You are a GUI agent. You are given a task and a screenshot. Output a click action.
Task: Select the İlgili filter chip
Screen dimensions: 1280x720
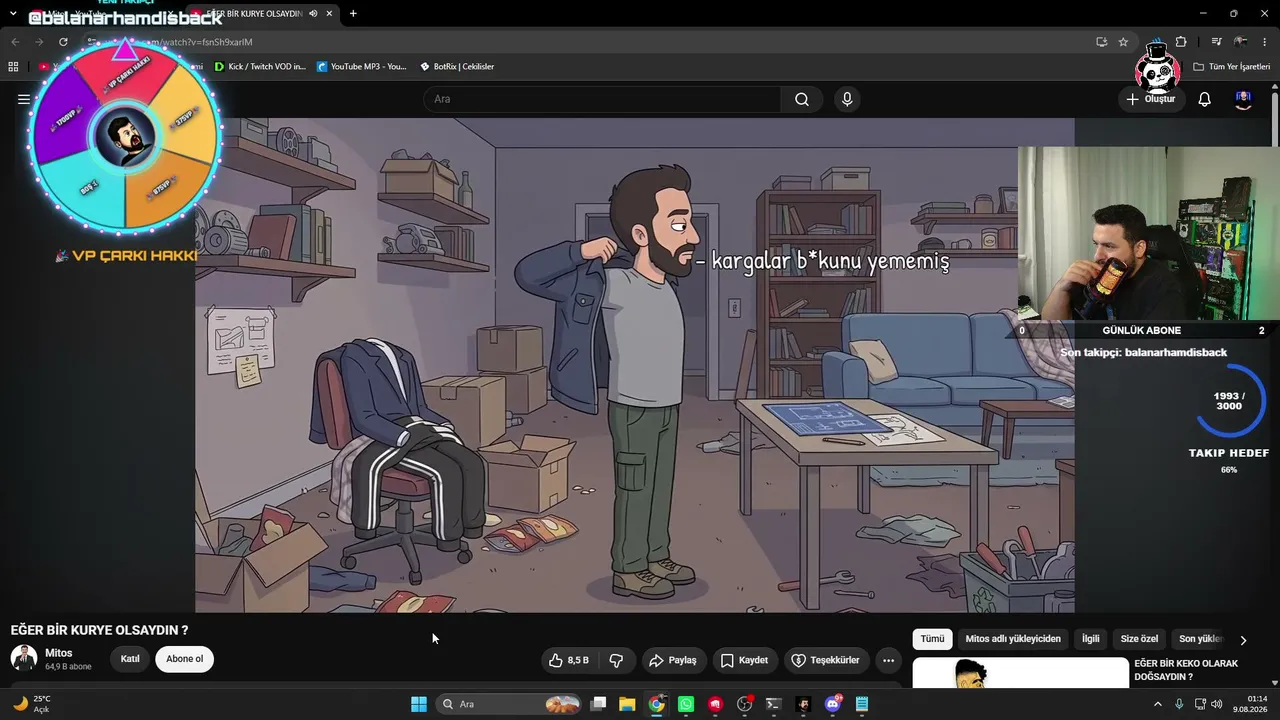(1090, 639)
